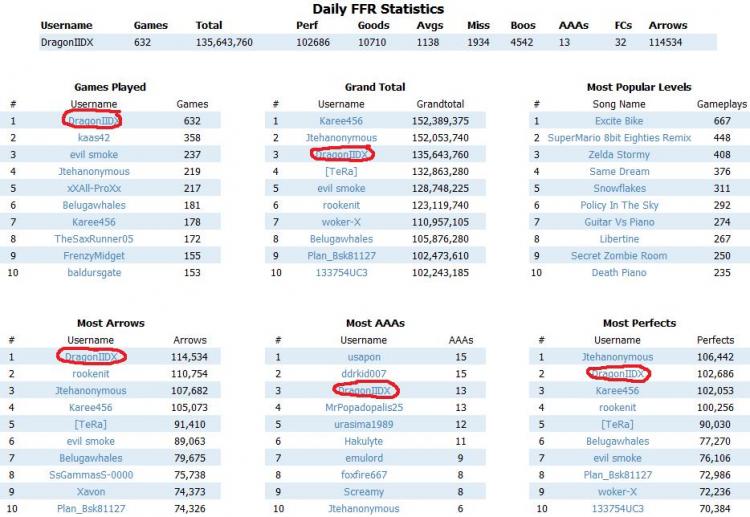Open SuperMario 8bit Eighties Remix song

[x=619, y=138]
